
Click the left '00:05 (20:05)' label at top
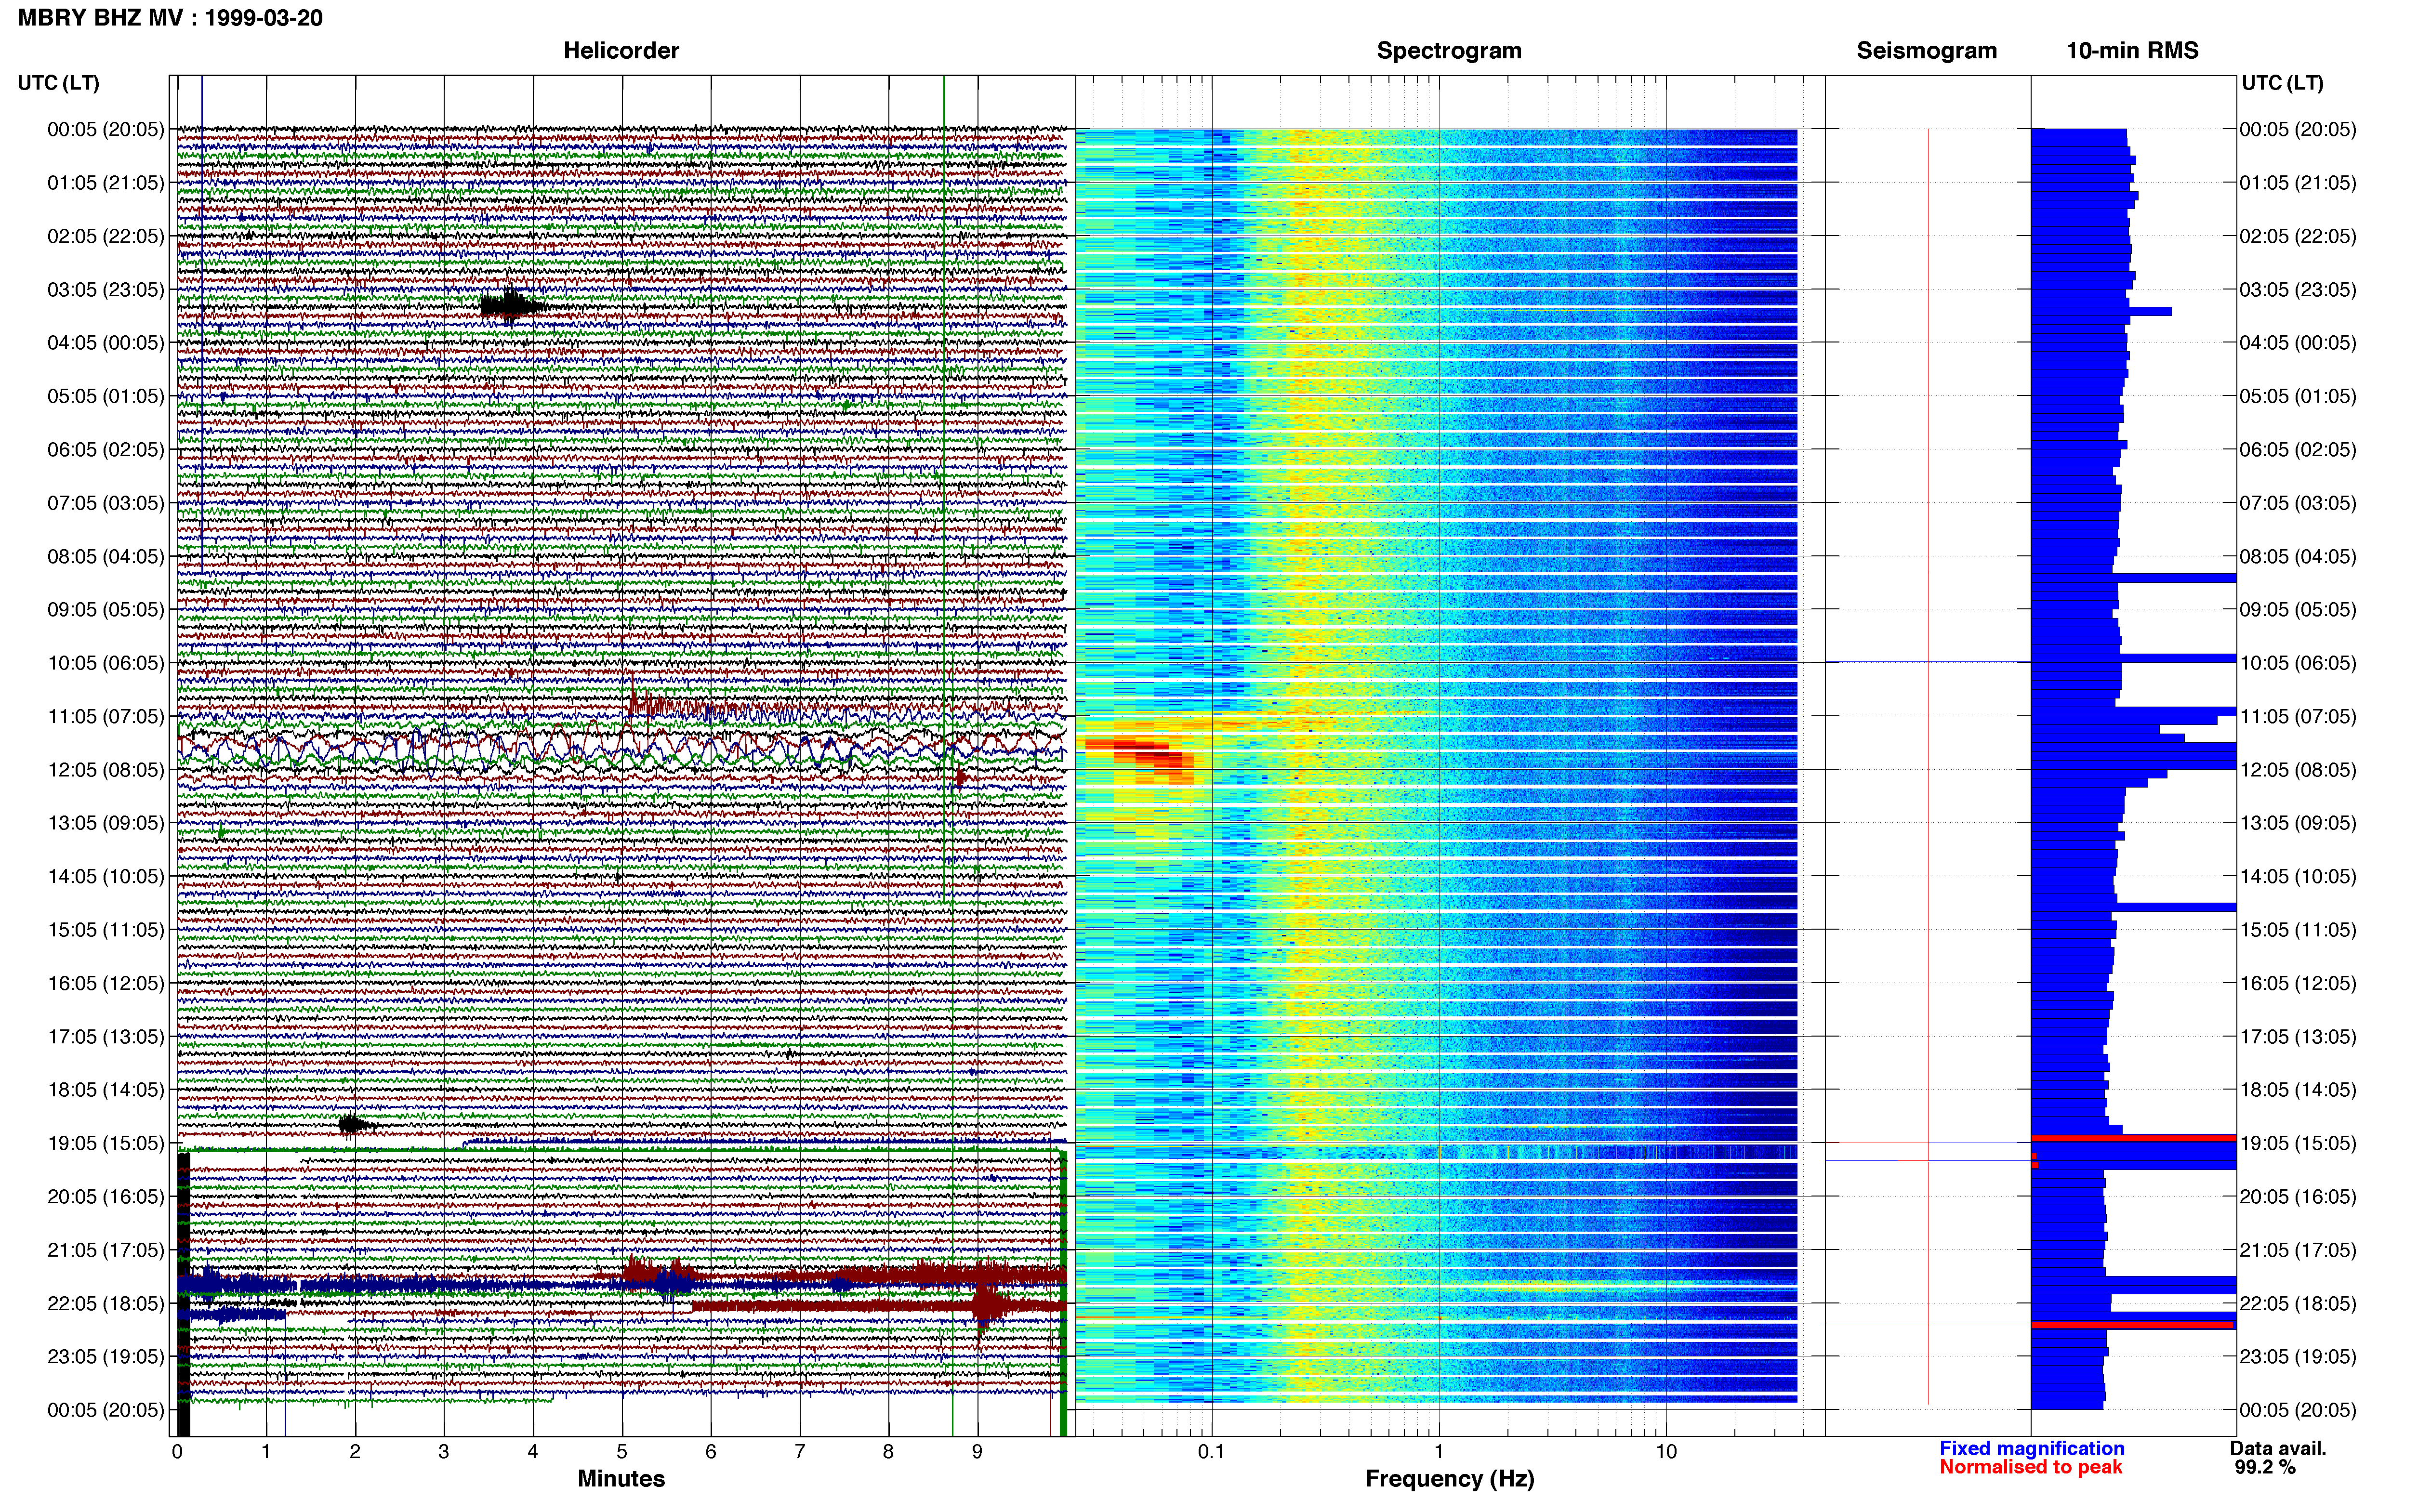(x=105, y=129)
